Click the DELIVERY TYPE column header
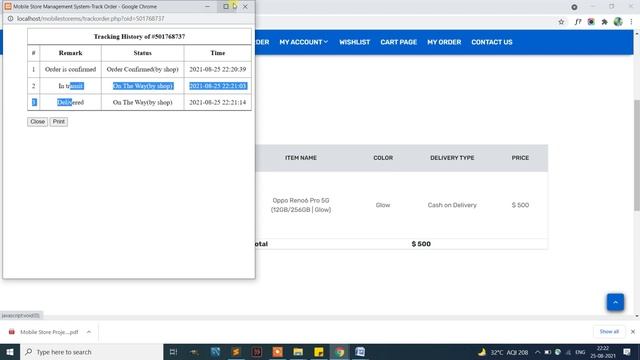This screenshot has height=360, width=640. pyautogui.click(x=452, y=158)
